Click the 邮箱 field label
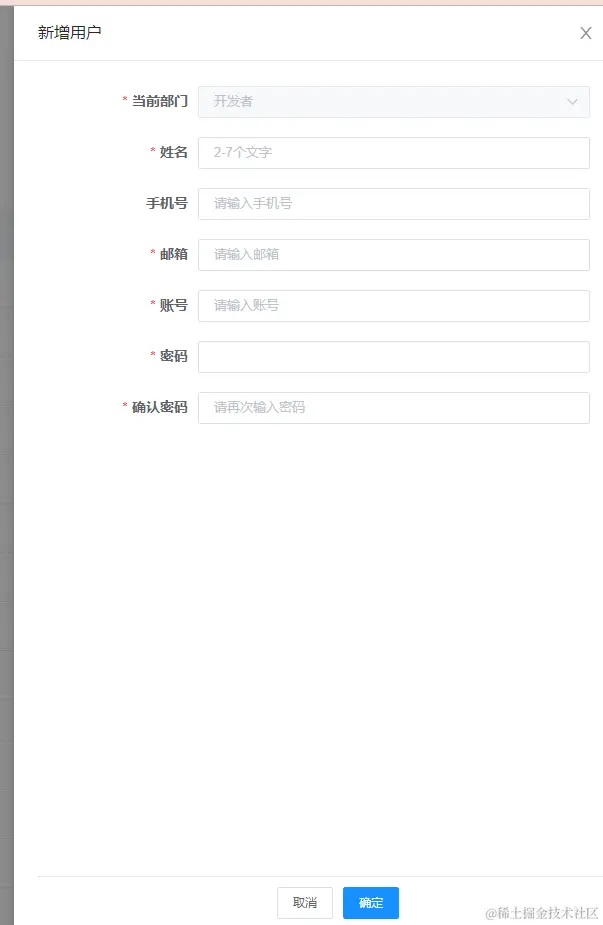603x925 pixels. coord(173,254)
